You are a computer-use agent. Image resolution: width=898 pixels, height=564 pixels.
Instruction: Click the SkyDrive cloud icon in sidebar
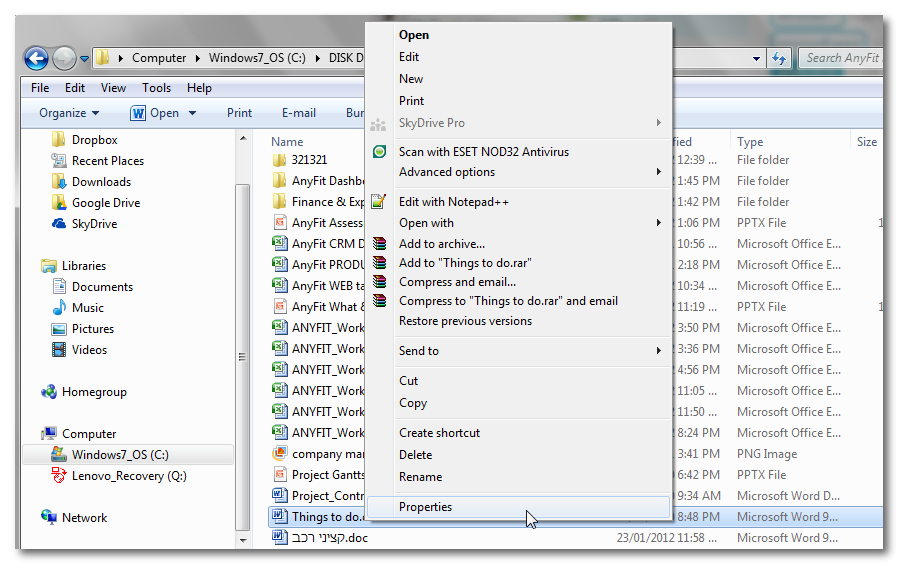pyautogui.click(x=59, y=224)
